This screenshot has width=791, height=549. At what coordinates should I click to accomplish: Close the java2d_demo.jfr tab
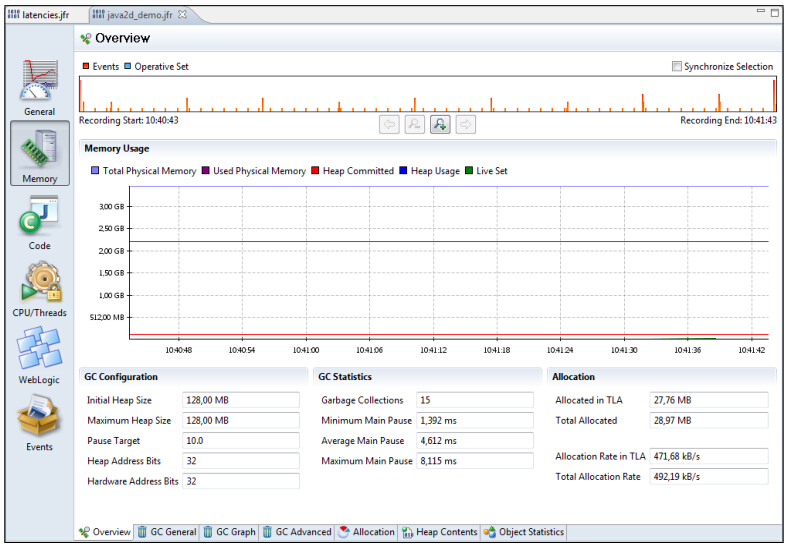pos(182,16)
